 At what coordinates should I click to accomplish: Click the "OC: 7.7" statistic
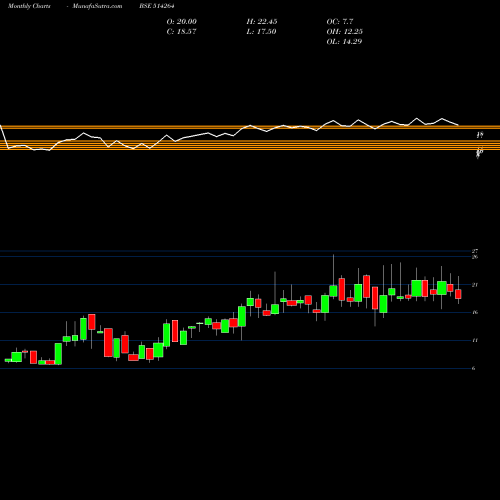(x=340, y=22)
